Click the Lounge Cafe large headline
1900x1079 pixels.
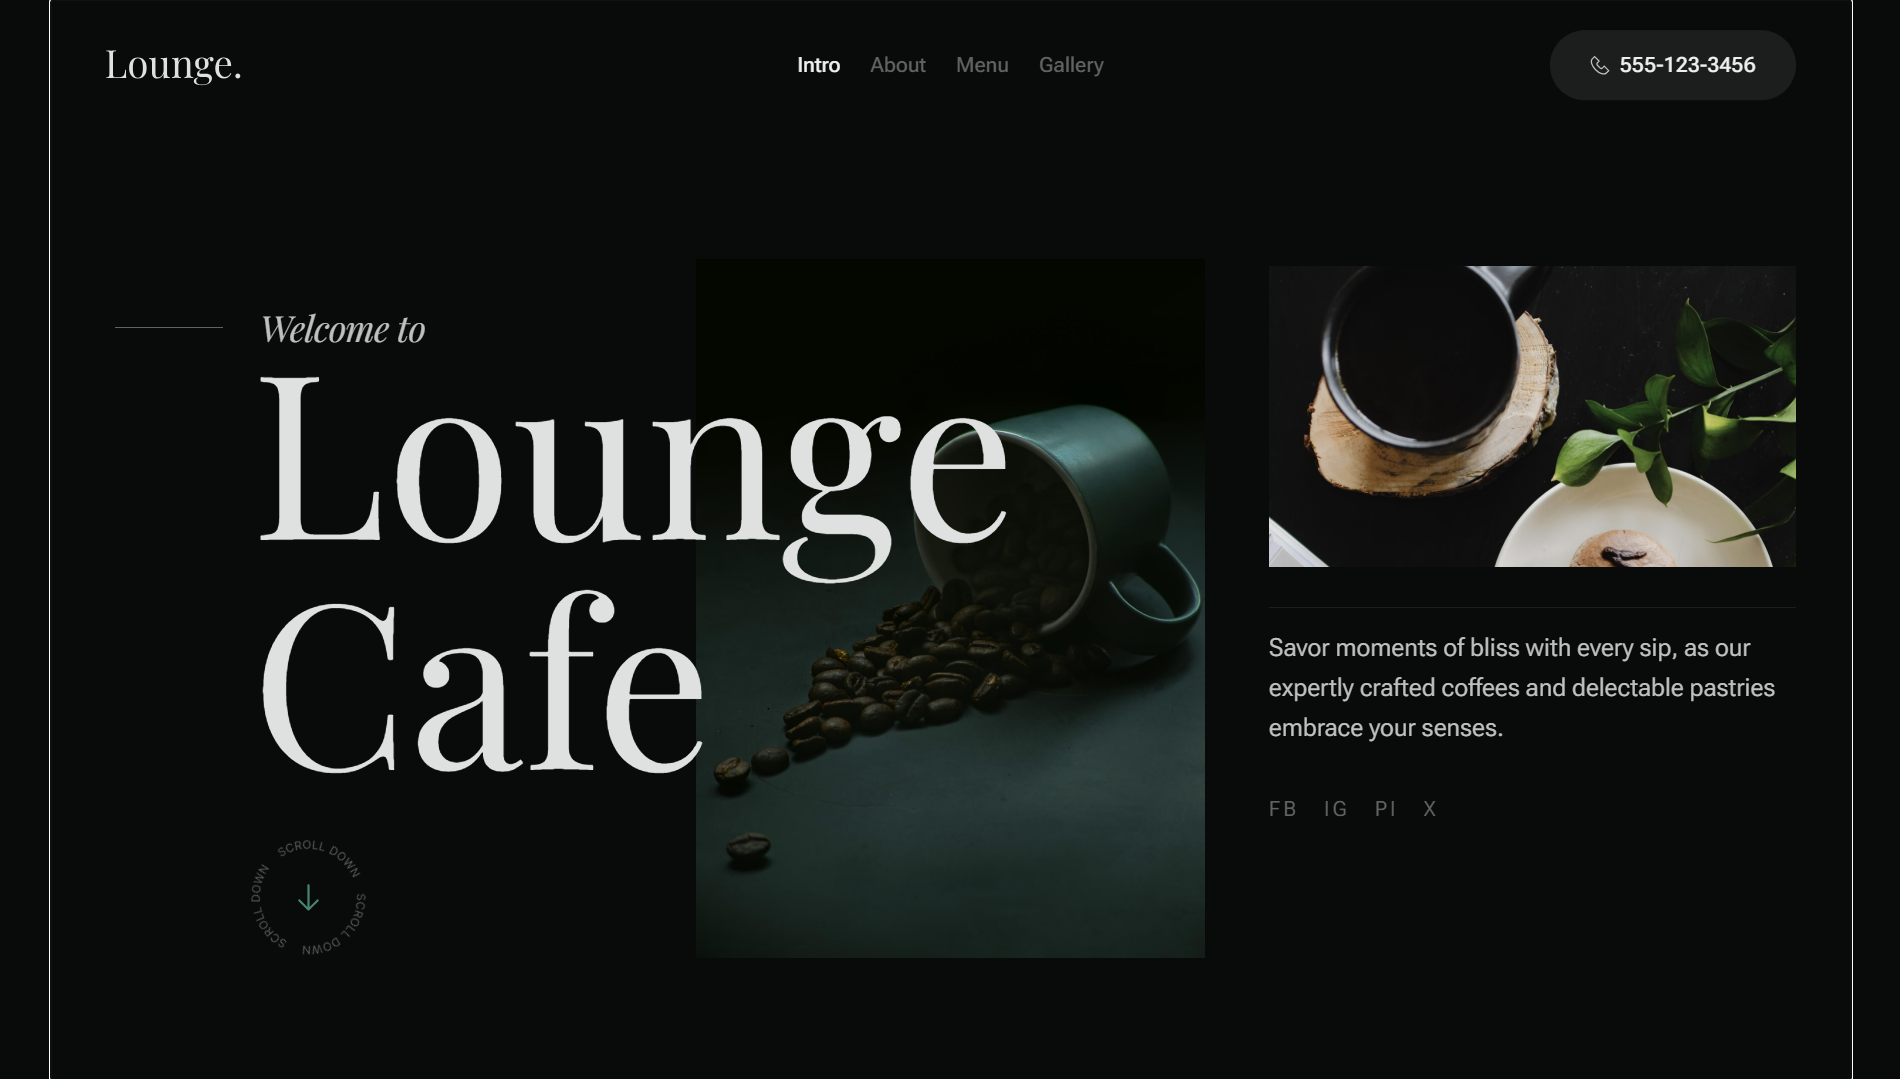(x=633, y=575)
